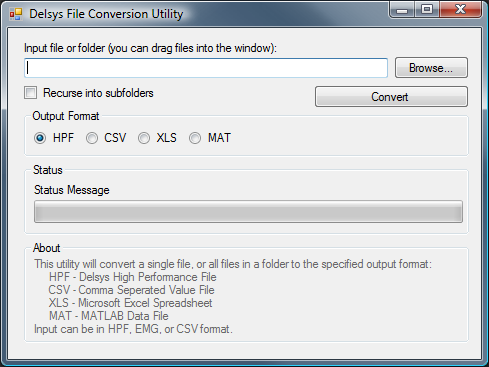Pick the XLS output format option

tap(144, 138)
